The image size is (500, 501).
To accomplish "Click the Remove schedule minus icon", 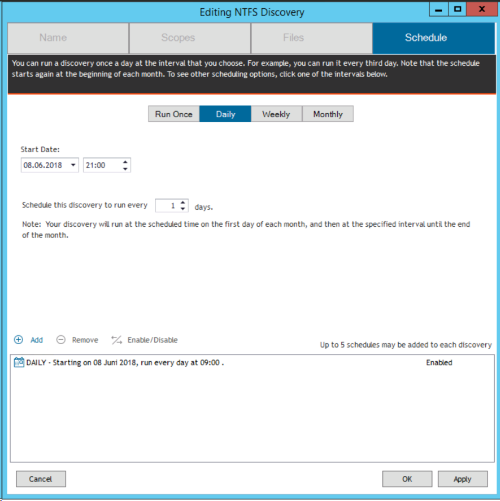I will [x=61, y=340].
